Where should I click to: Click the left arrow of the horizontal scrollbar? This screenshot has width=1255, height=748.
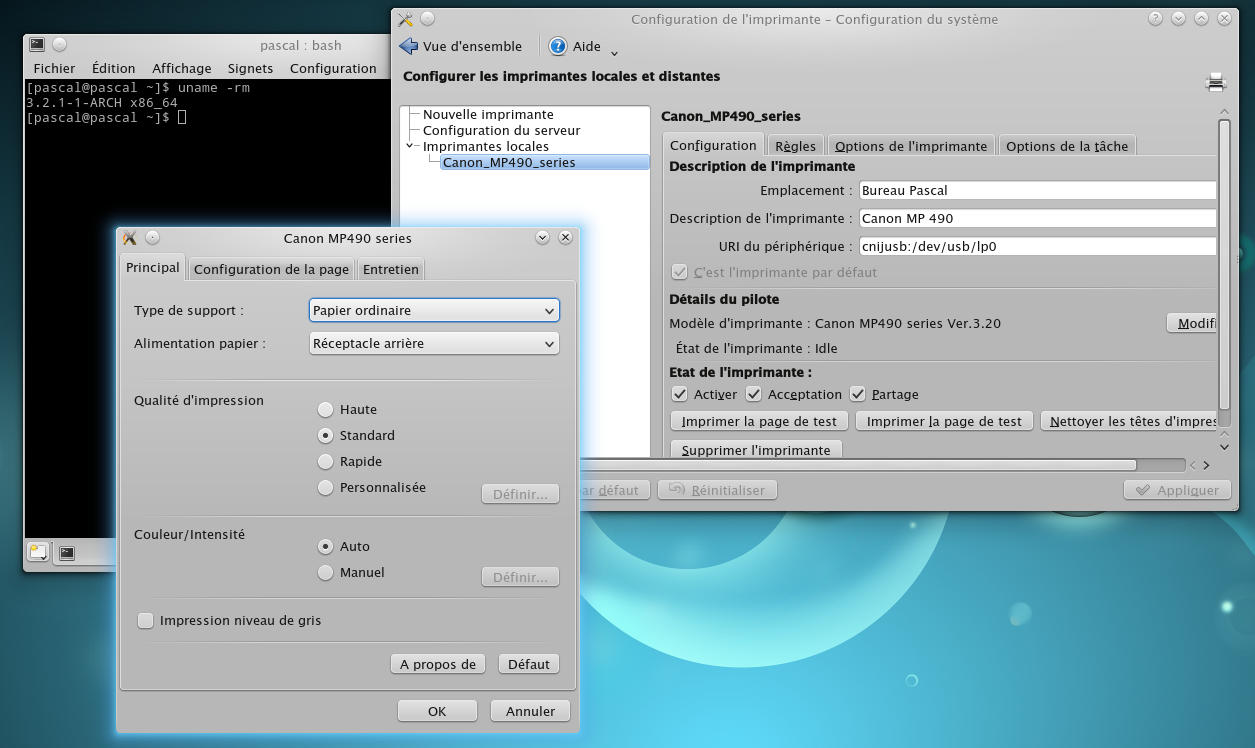click(1192, 465)
